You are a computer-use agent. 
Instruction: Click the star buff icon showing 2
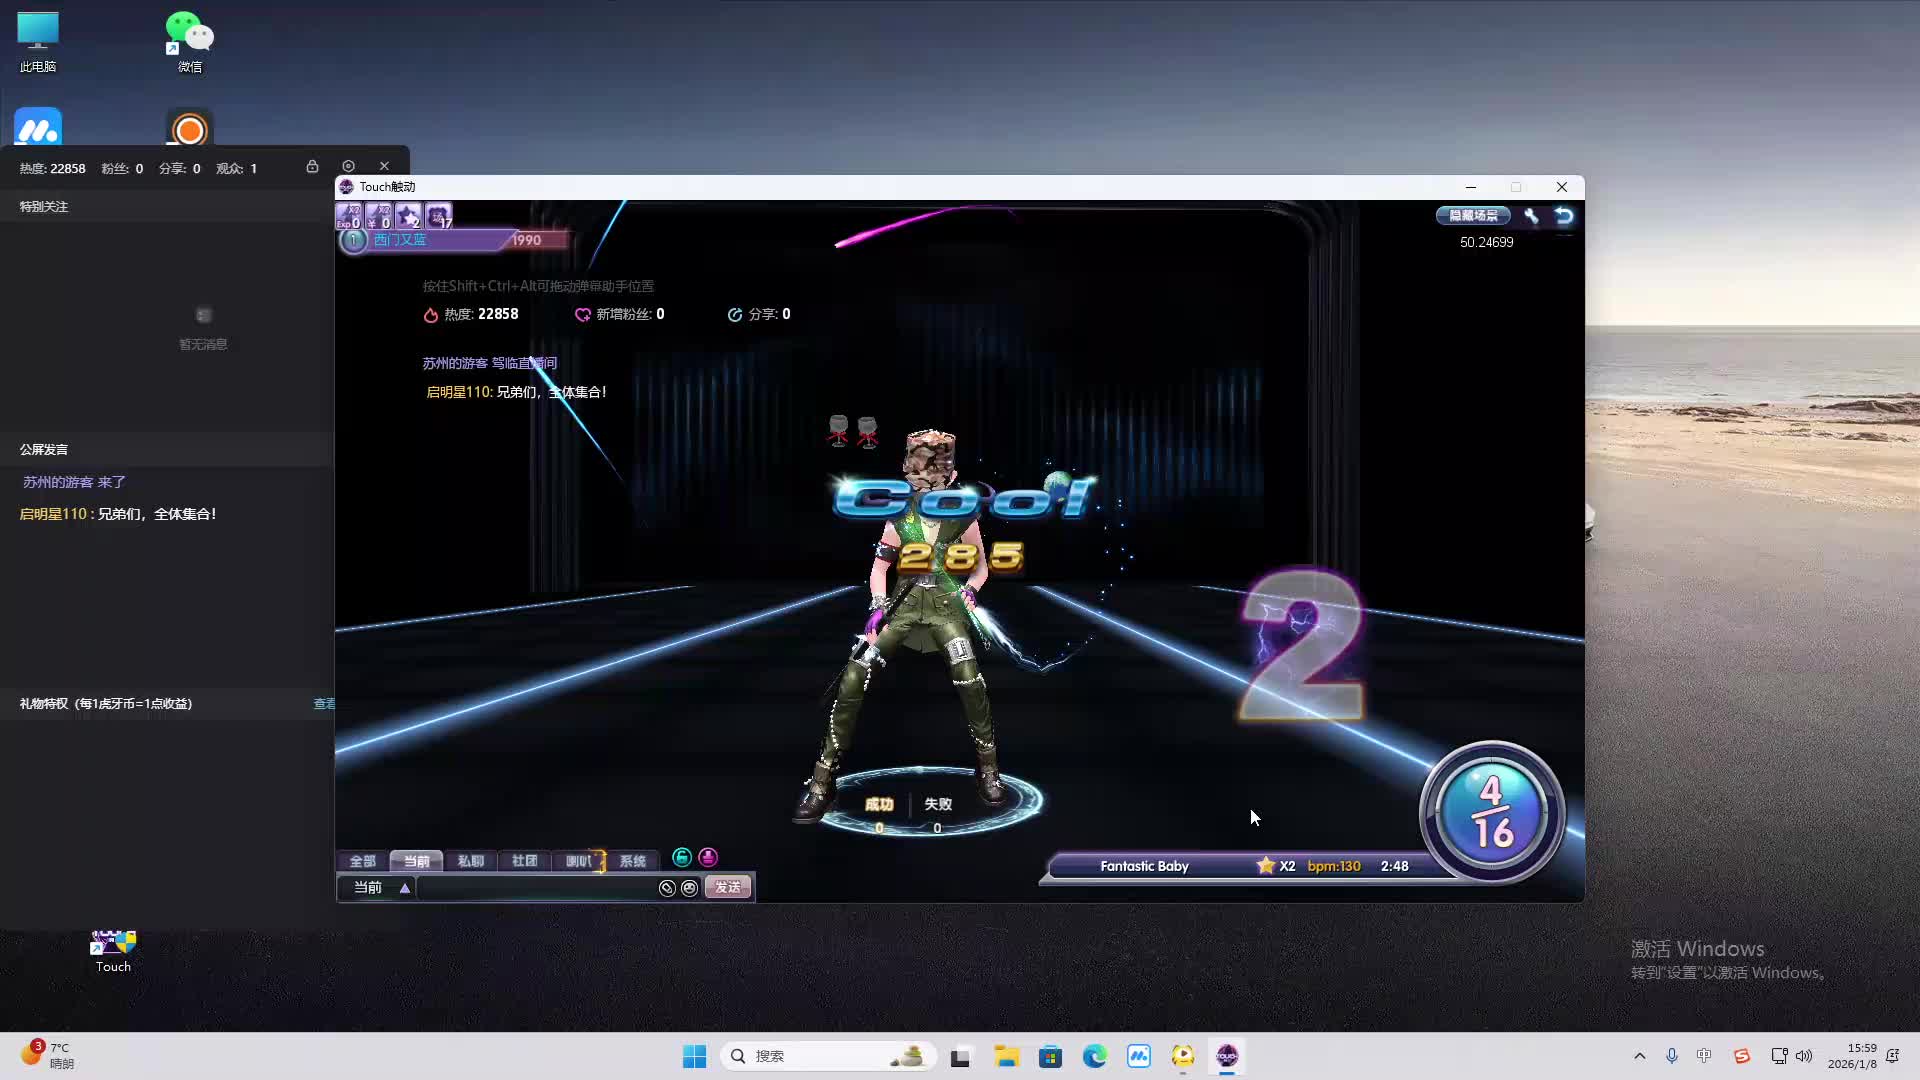[x=408, y=215]
